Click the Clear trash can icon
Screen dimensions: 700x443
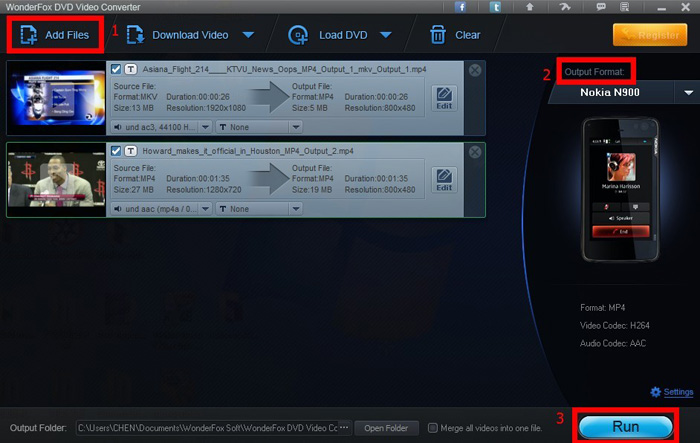438,35
